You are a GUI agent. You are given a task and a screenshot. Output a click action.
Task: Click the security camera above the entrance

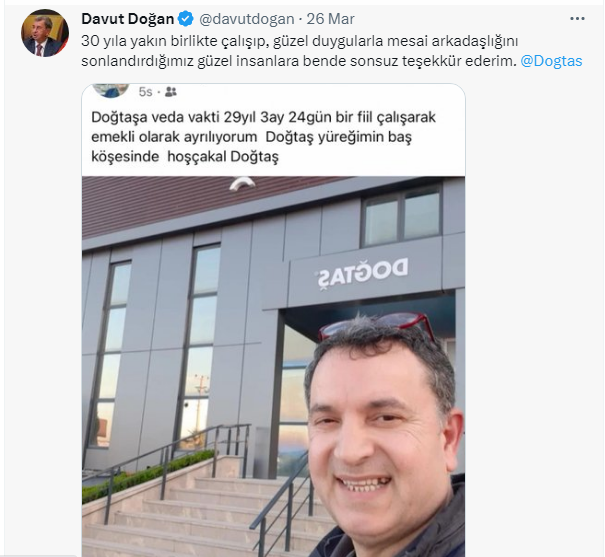242,184
